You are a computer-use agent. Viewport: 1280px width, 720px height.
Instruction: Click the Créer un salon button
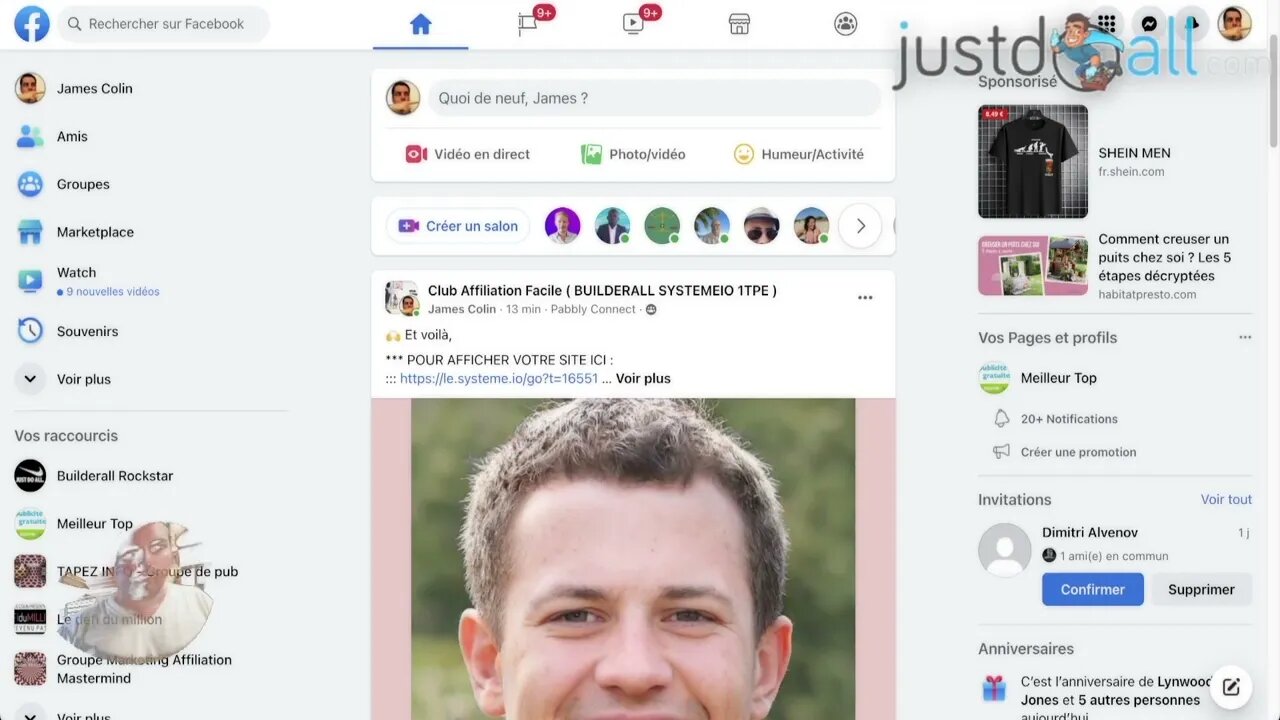click(459, 226)
